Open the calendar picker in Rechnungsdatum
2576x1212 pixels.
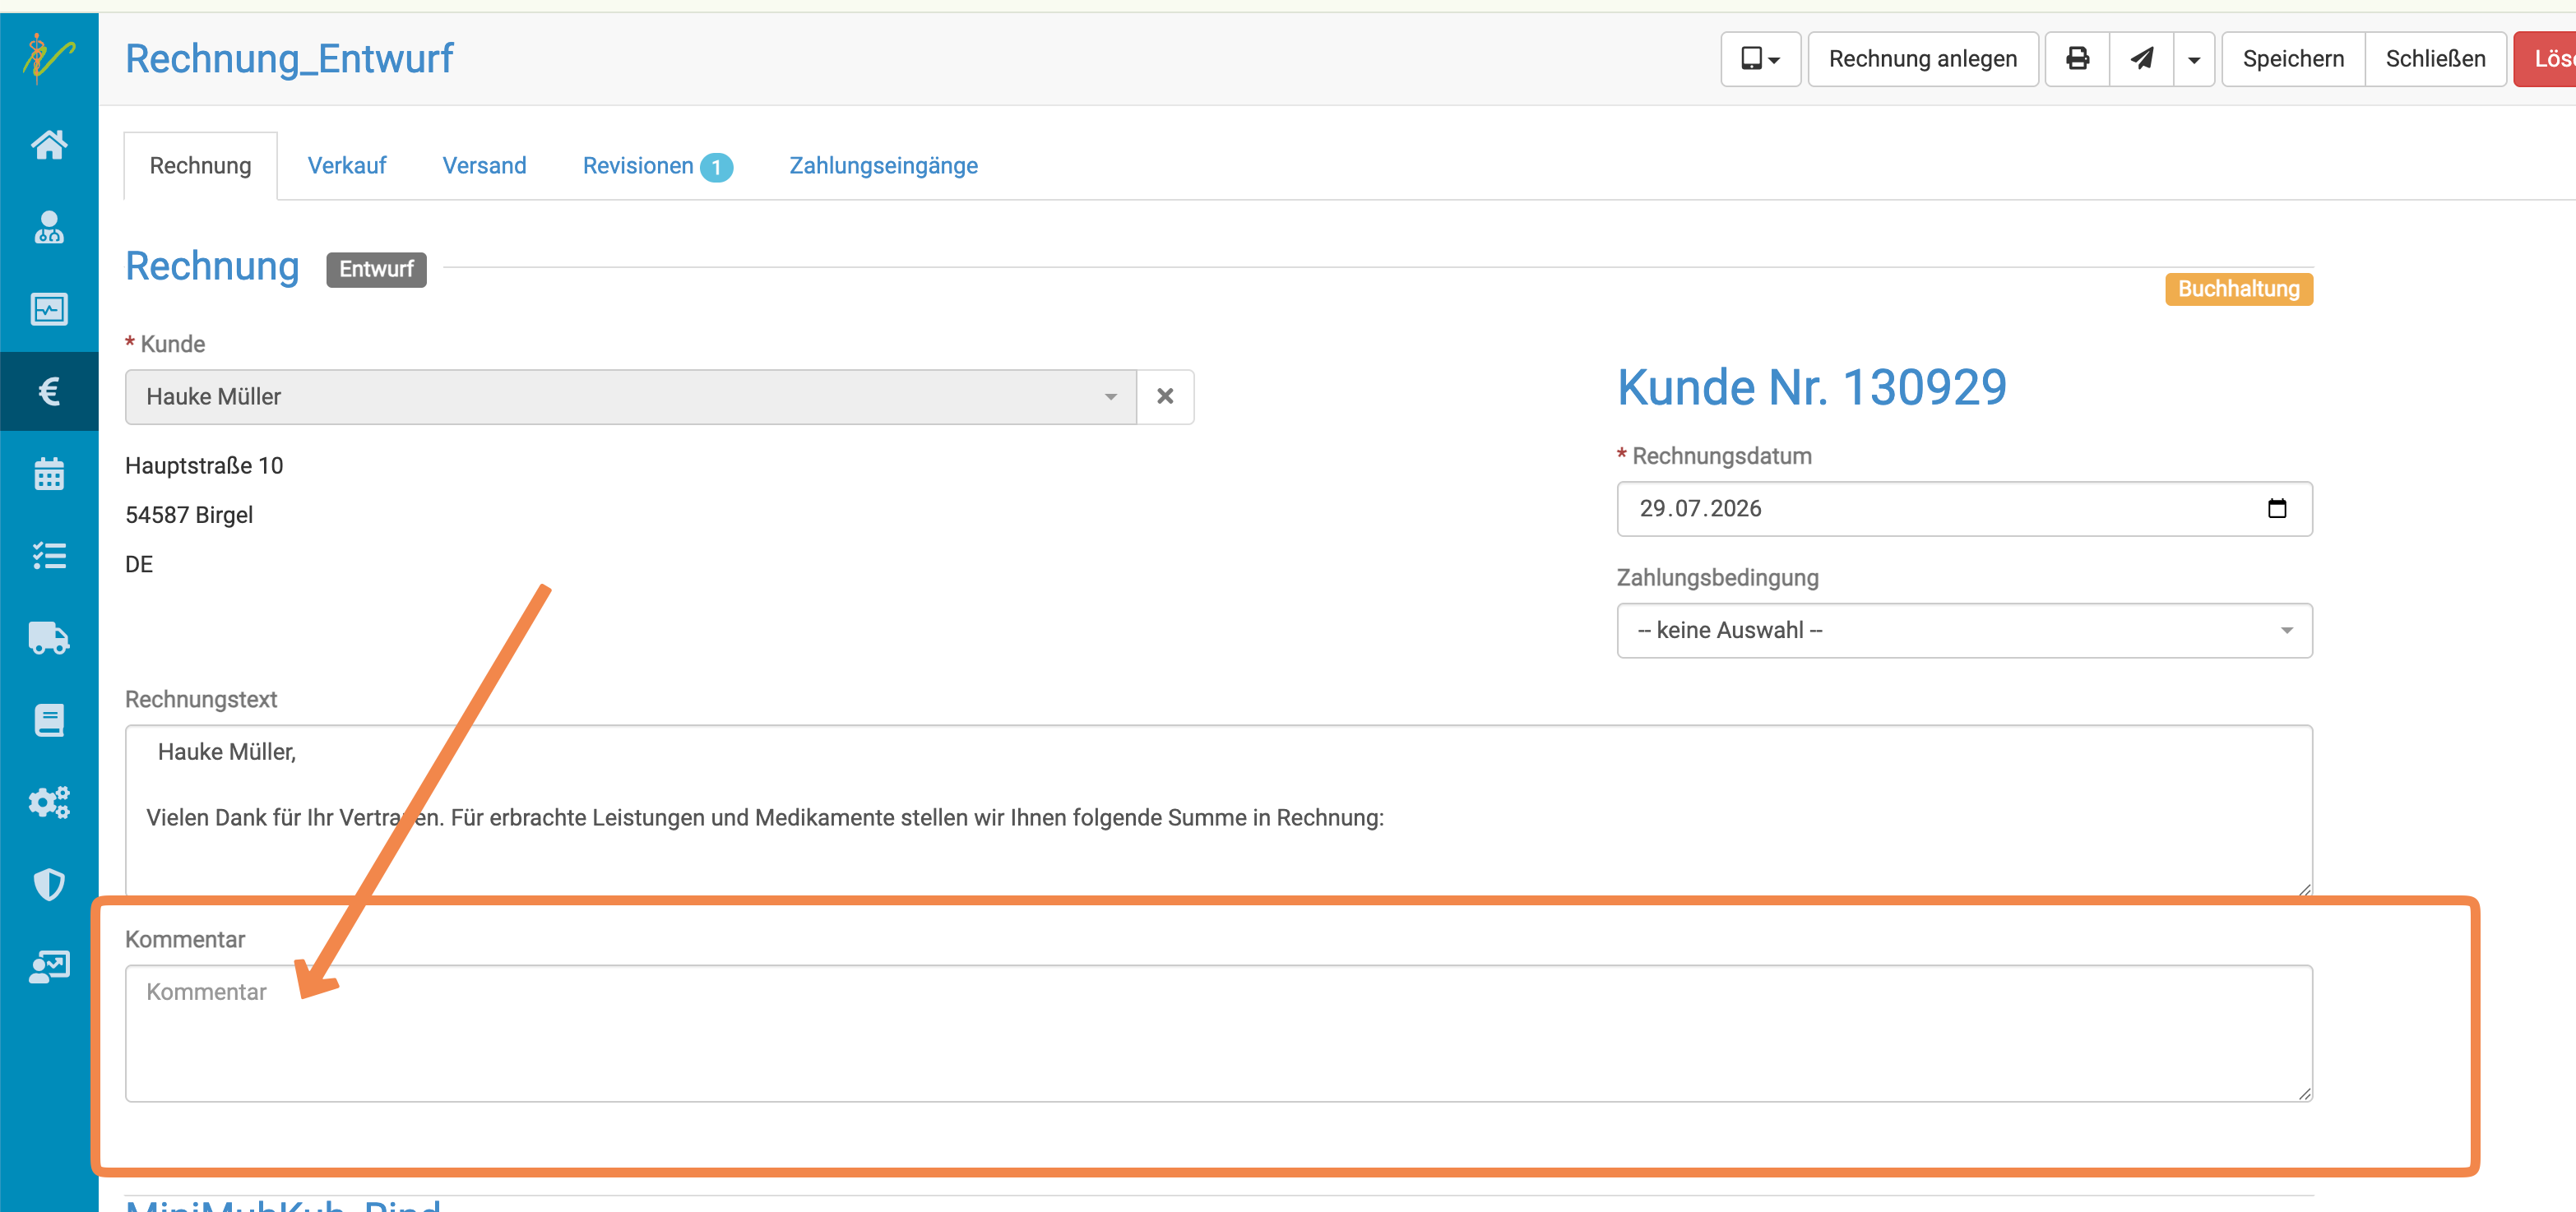pos(2277,509)
